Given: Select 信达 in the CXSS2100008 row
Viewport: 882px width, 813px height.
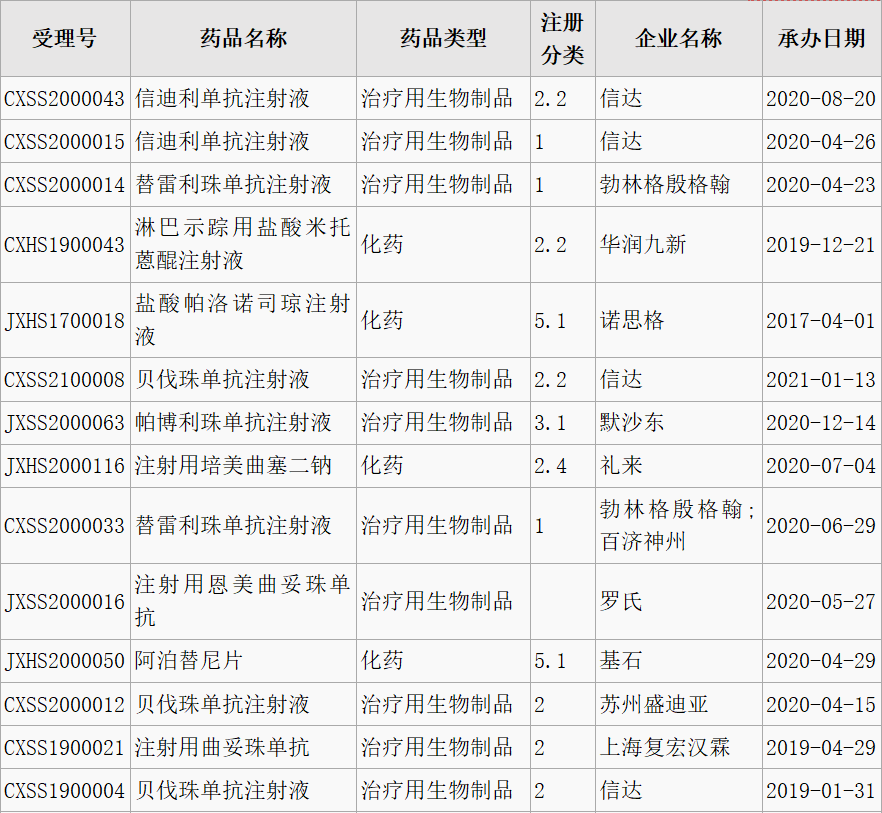Looking at the screenshot, I should click(621, 379).
